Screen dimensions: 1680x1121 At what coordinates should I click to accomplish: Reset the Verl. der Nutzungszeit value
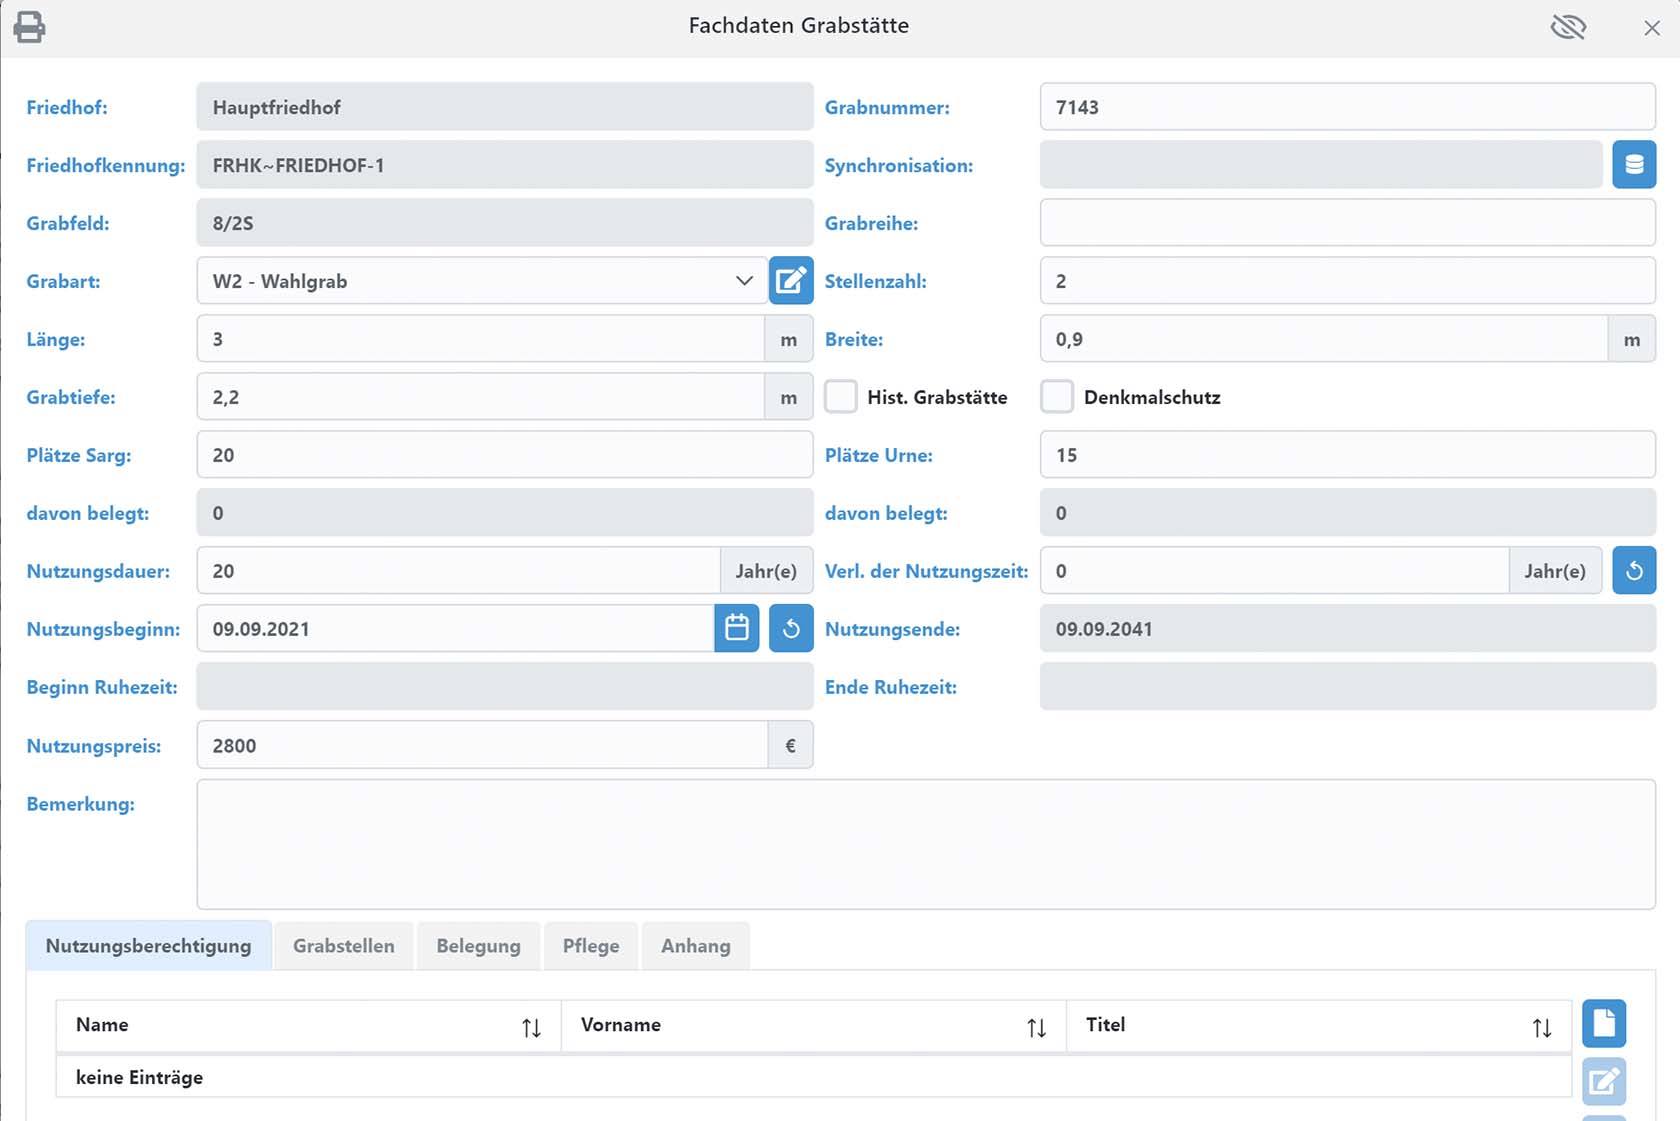[x=1633, y=571]
